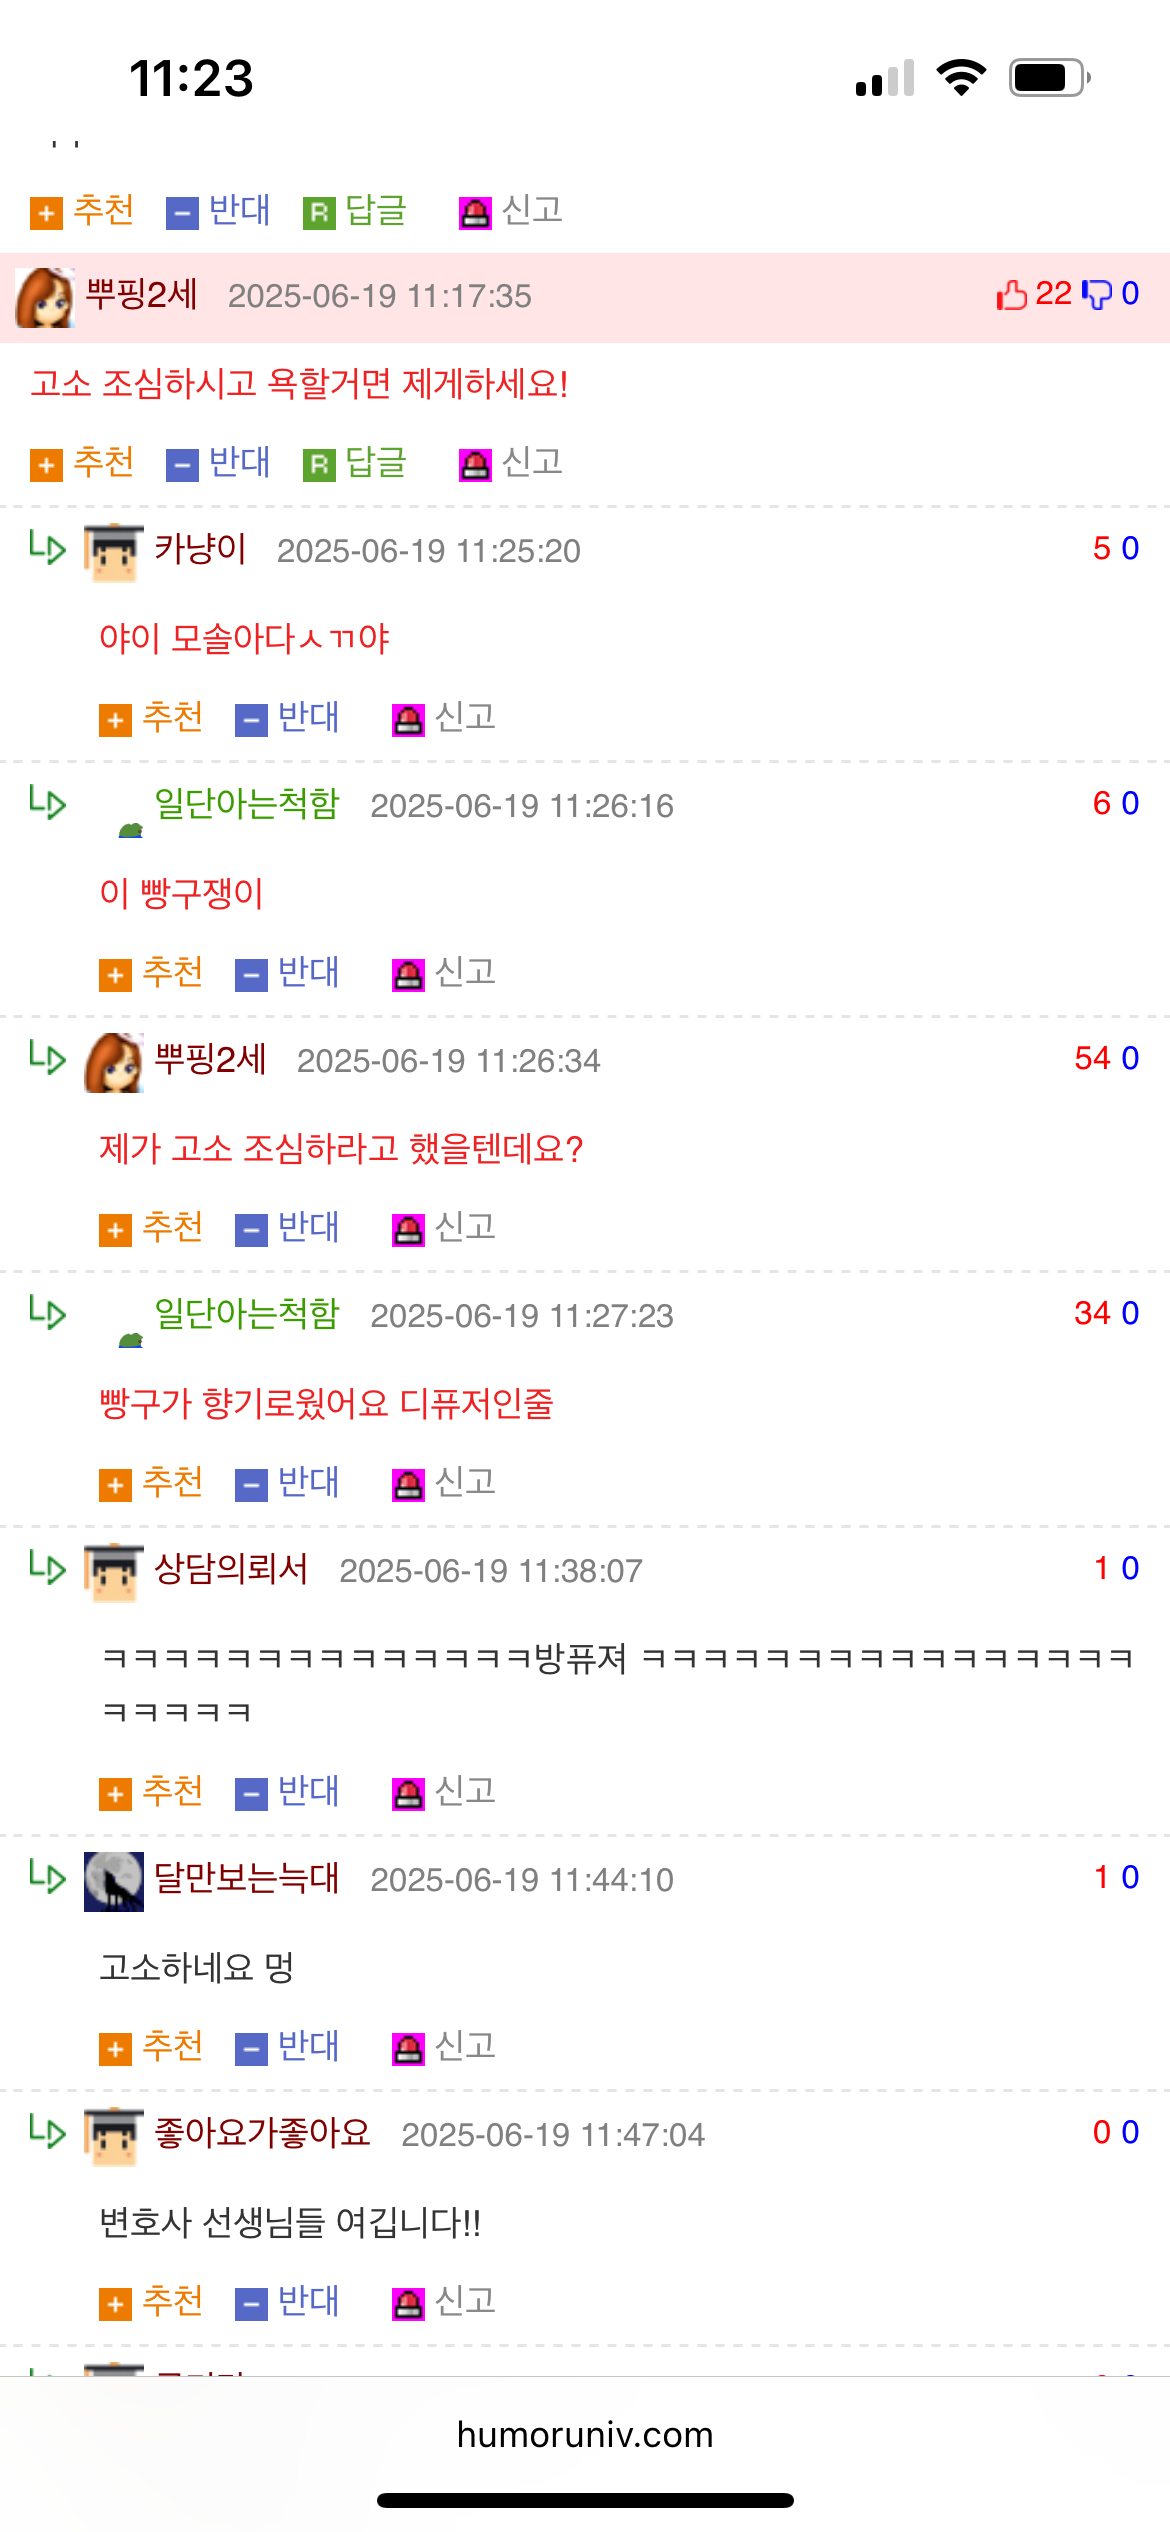This screenshot has height=2532, width=1170.
Task: Click 반대 minus icon under 카냥이's reply
Action: (x=251, y=720)
